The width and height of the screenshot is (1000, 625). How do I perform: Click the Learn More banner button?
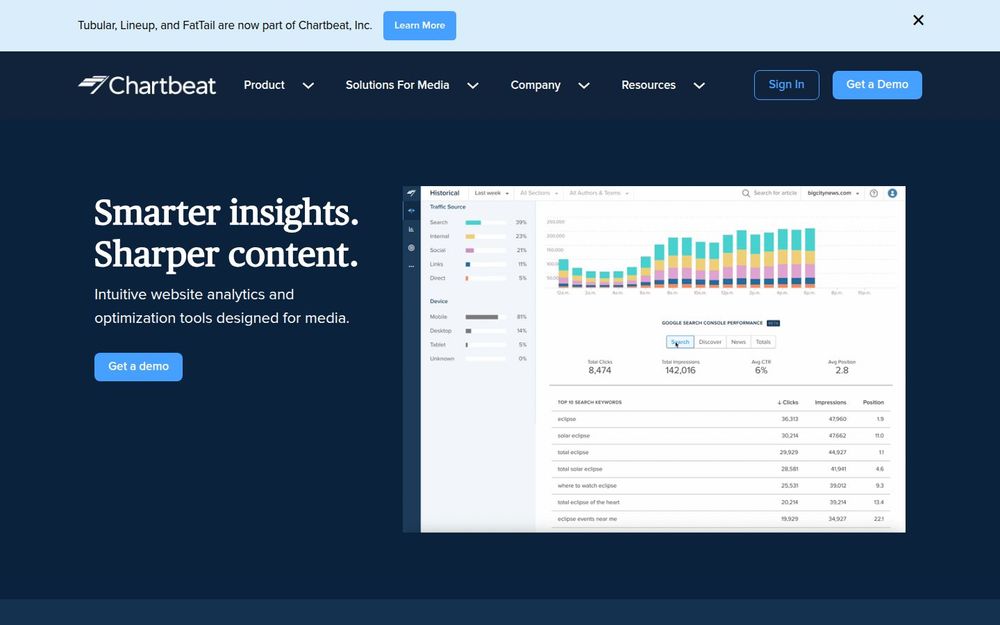click(419, 25)
